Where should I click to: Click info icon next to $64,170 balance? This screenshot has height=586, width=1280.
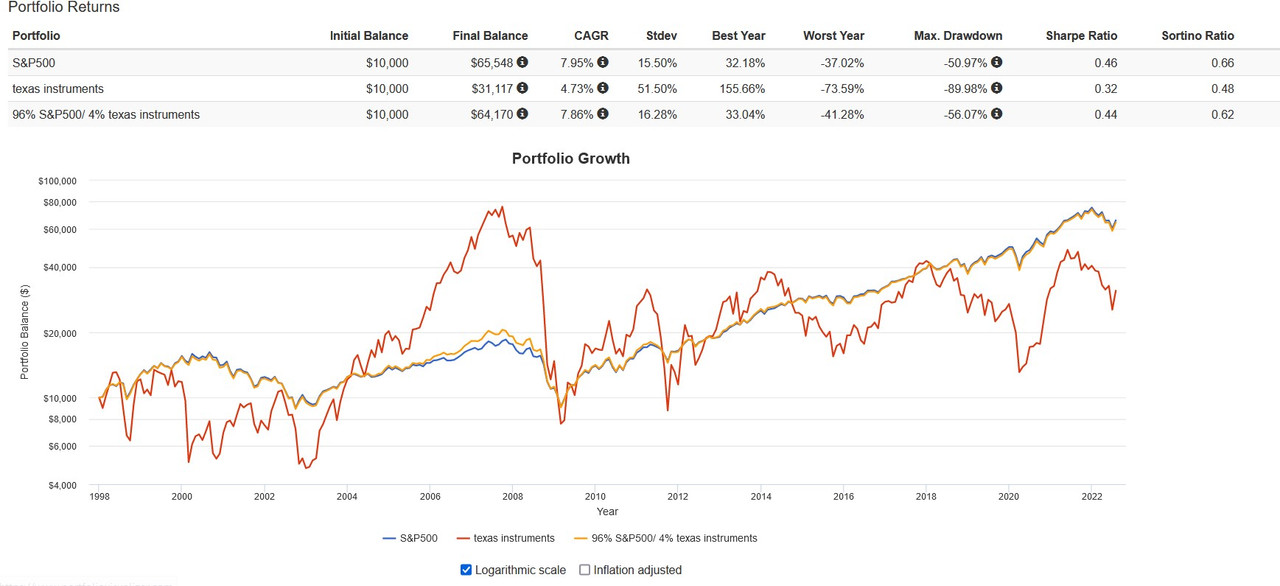[x=522, y=114]
